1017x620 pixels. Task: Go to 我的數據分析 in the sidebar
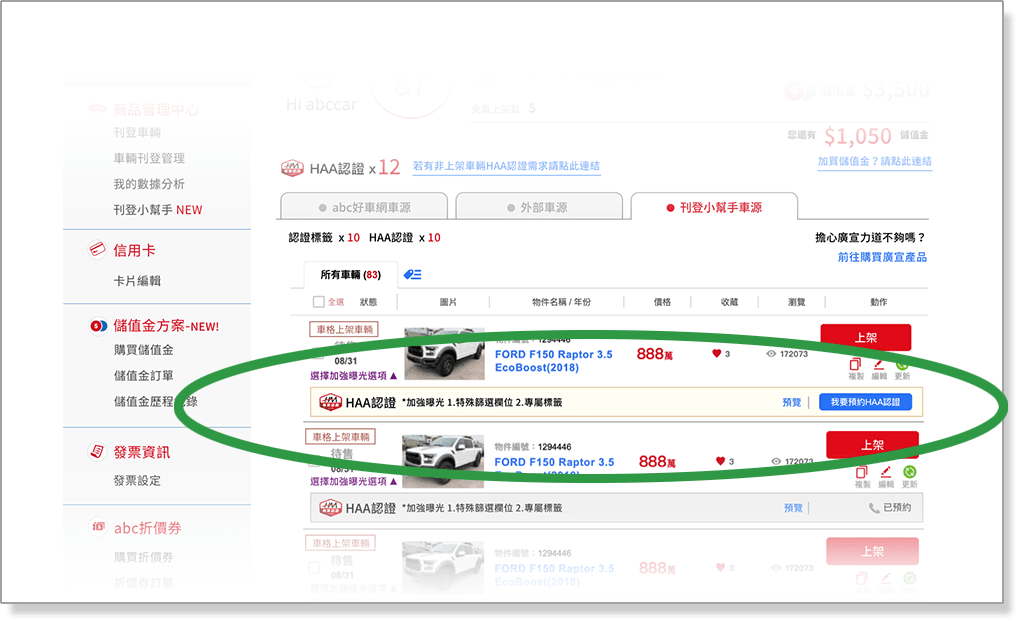point(149,184)
